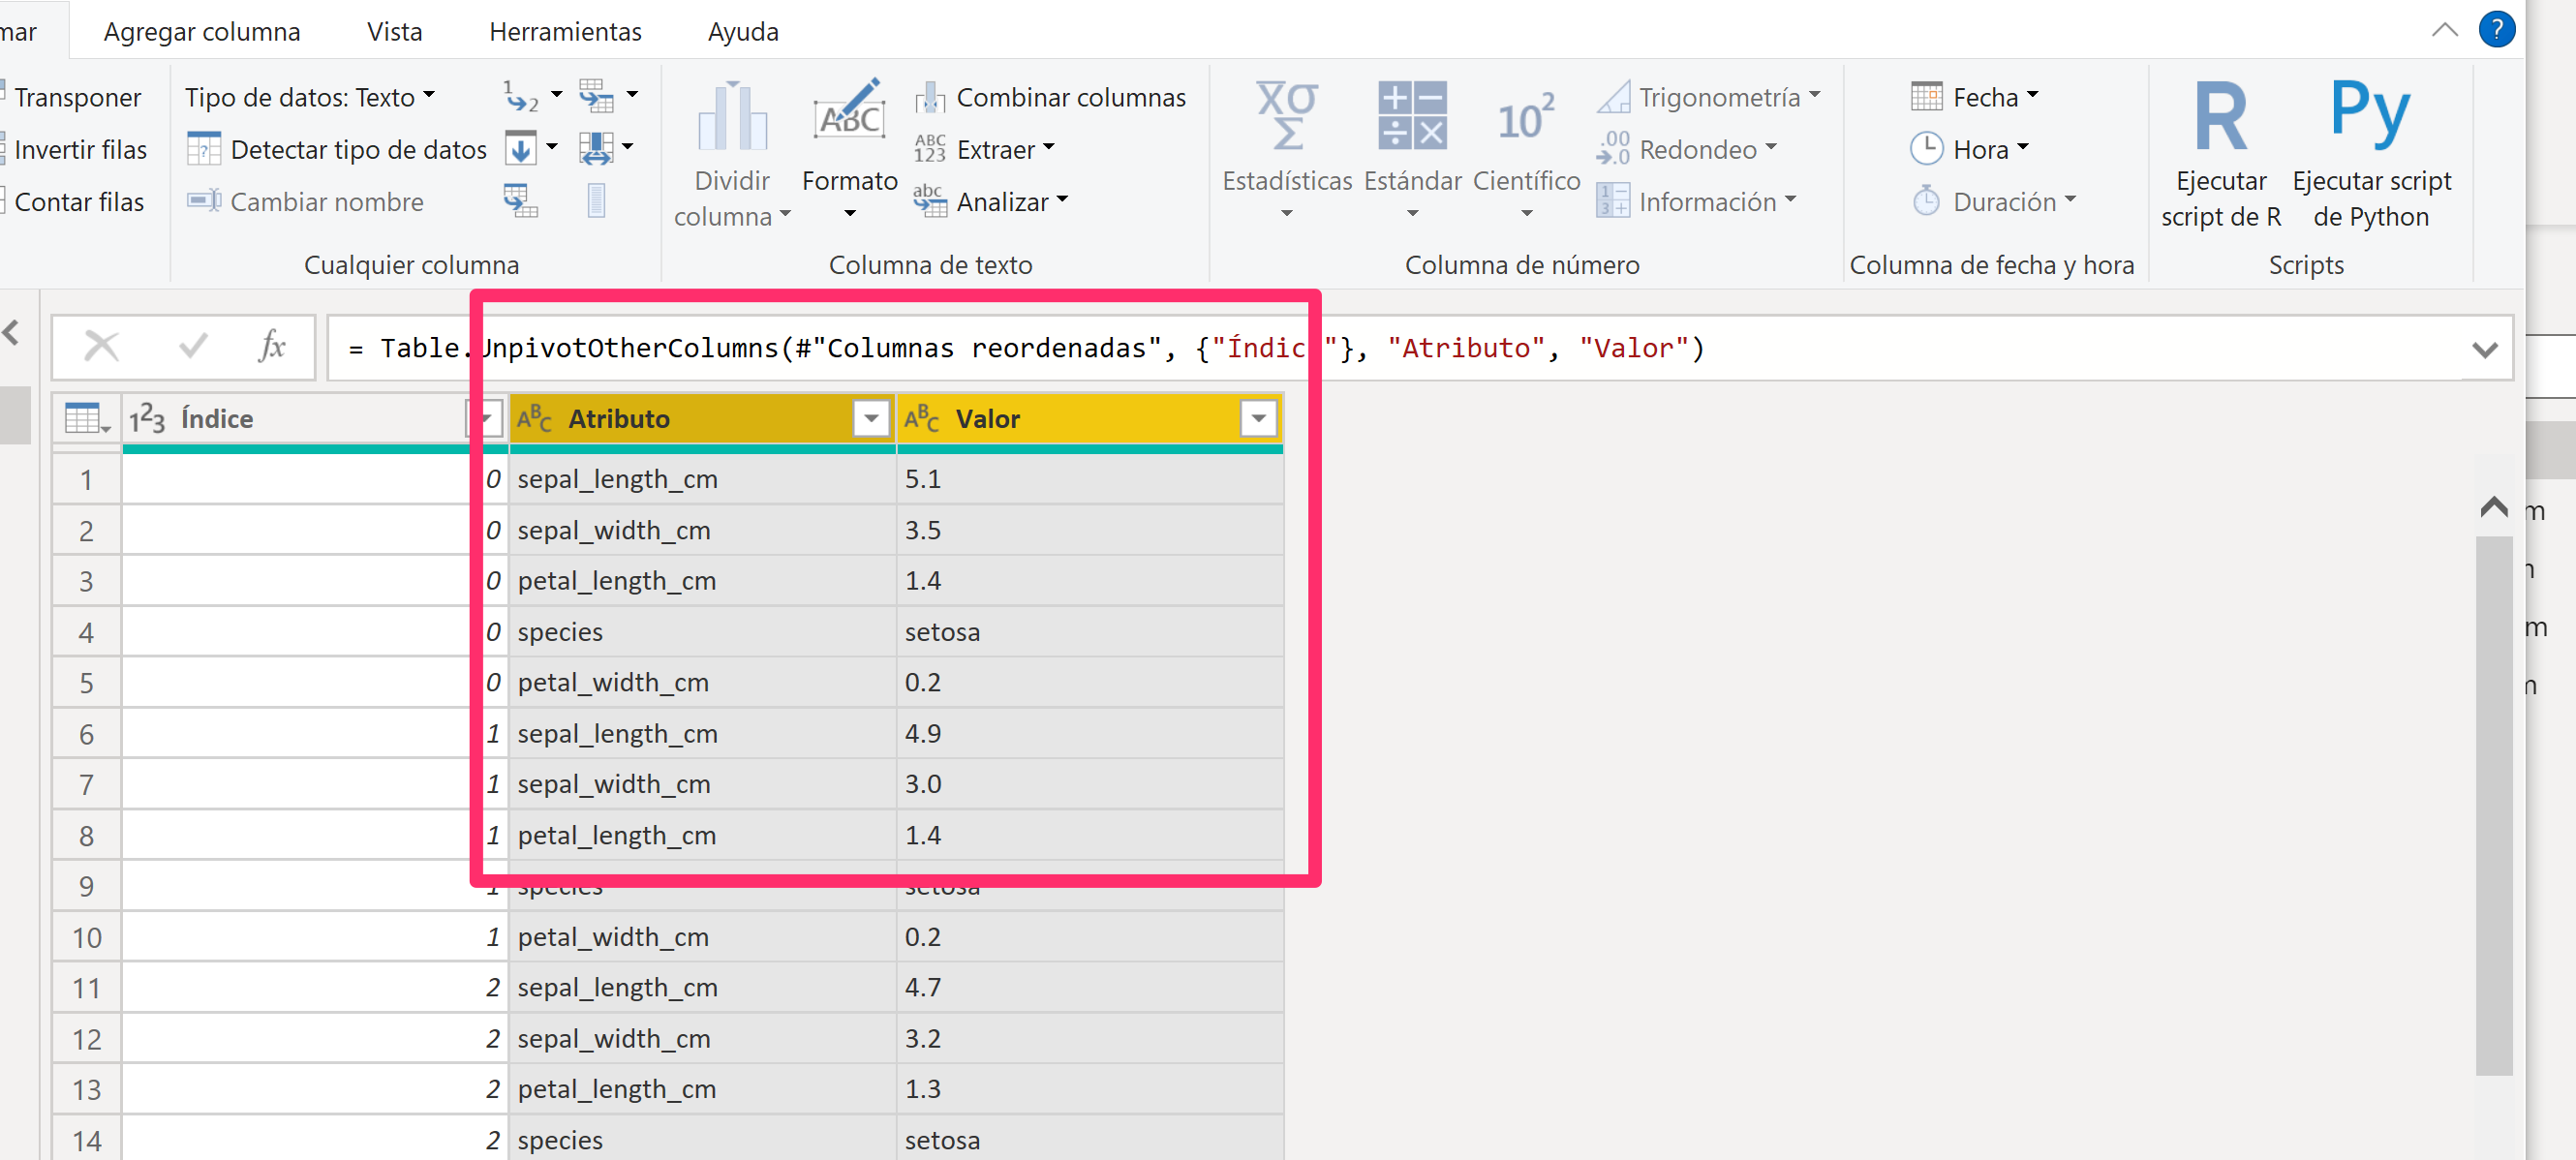Image resolution: width=2576 pixels, height=1160 pixels.
Task: Click 'petal_width_cm' cell in row 10
Action: click(703, 937)
